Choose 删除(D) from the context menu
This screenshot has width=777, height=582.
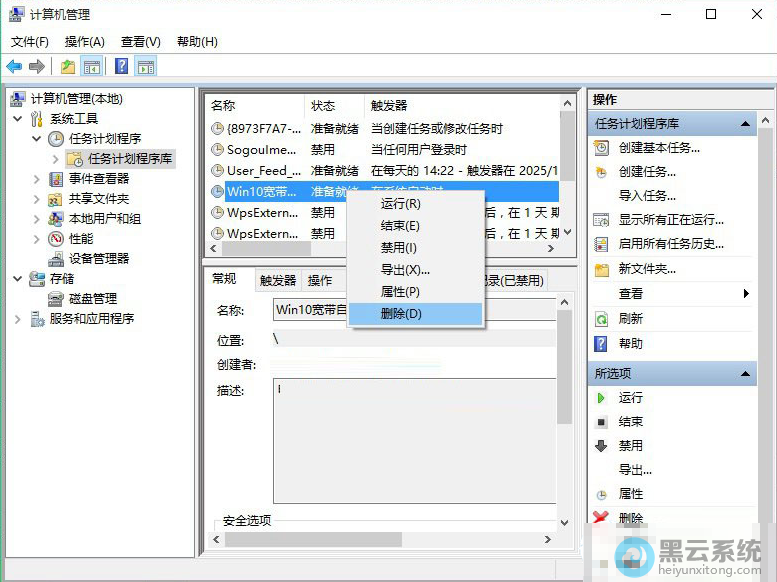[401, 314]
